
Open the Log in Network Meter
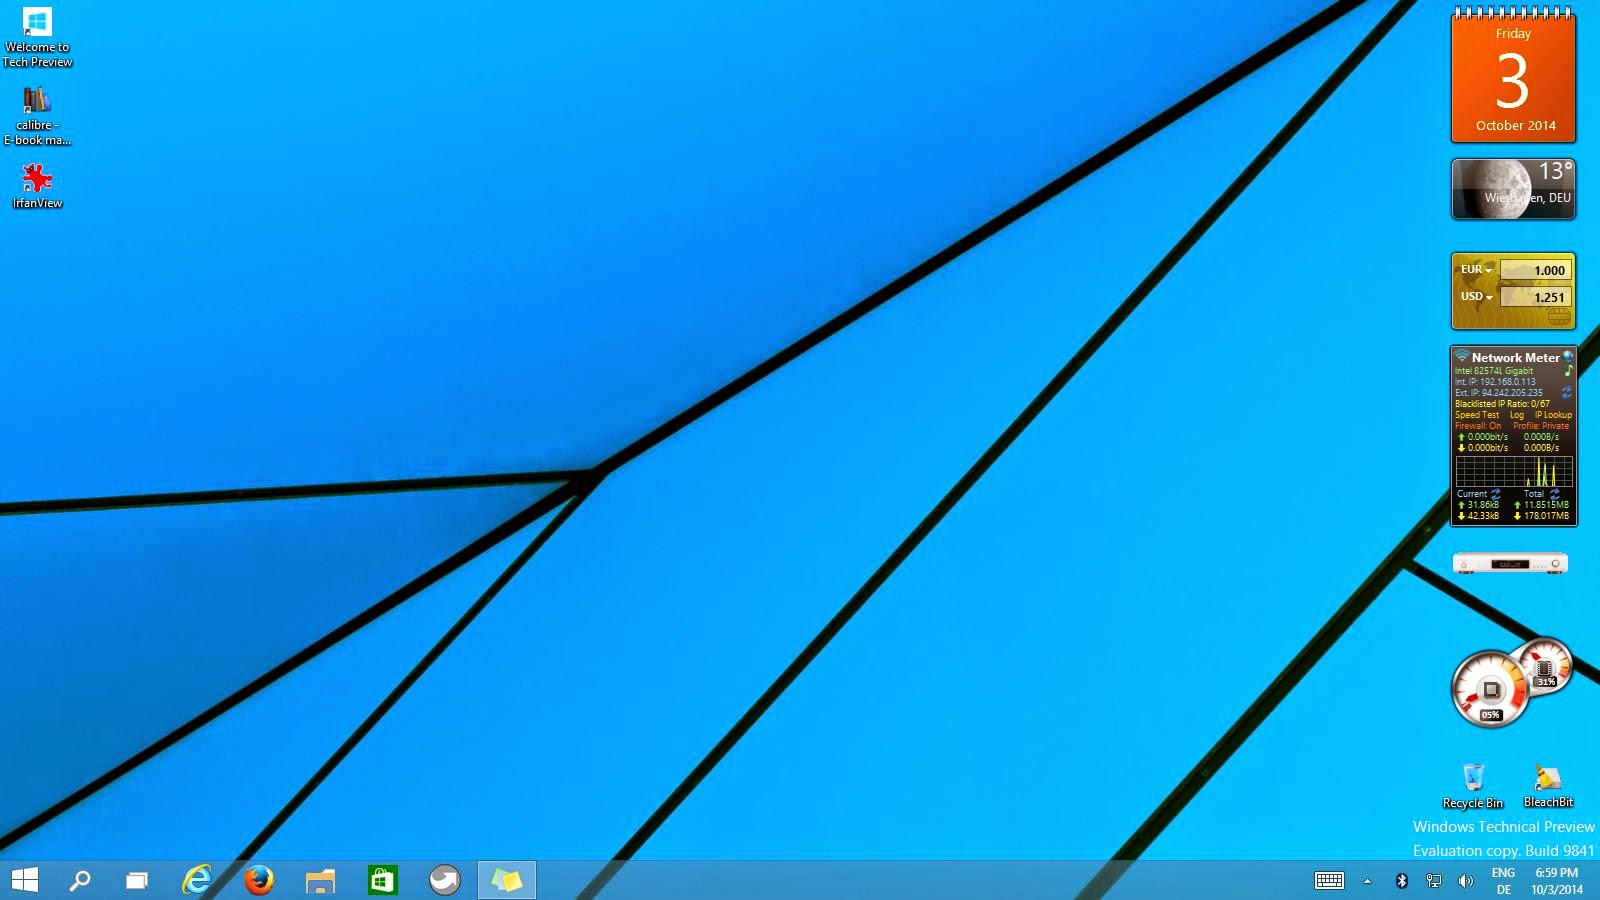1517,414
